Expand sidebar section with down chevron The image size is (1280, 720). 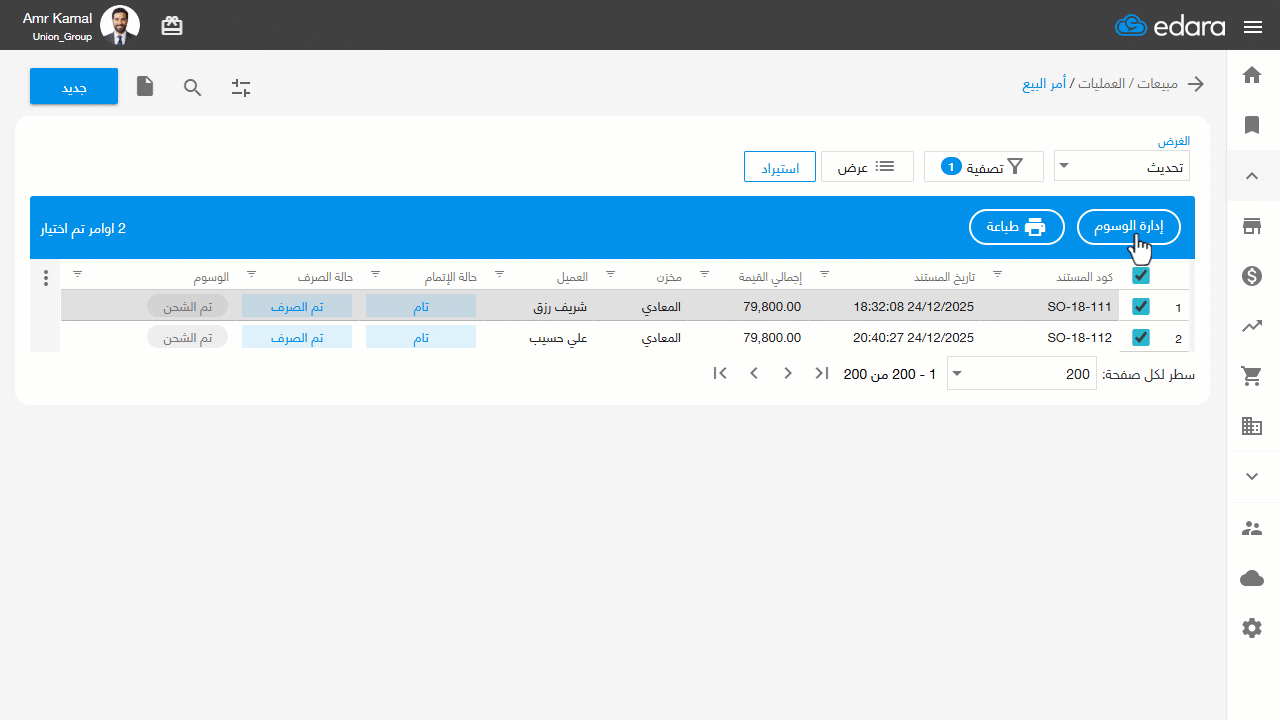[x=1252, y=477]
